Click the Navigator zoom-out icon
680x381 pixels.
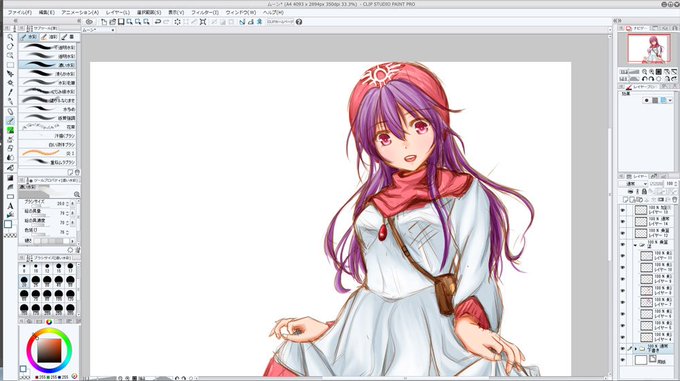coord(644,72)
